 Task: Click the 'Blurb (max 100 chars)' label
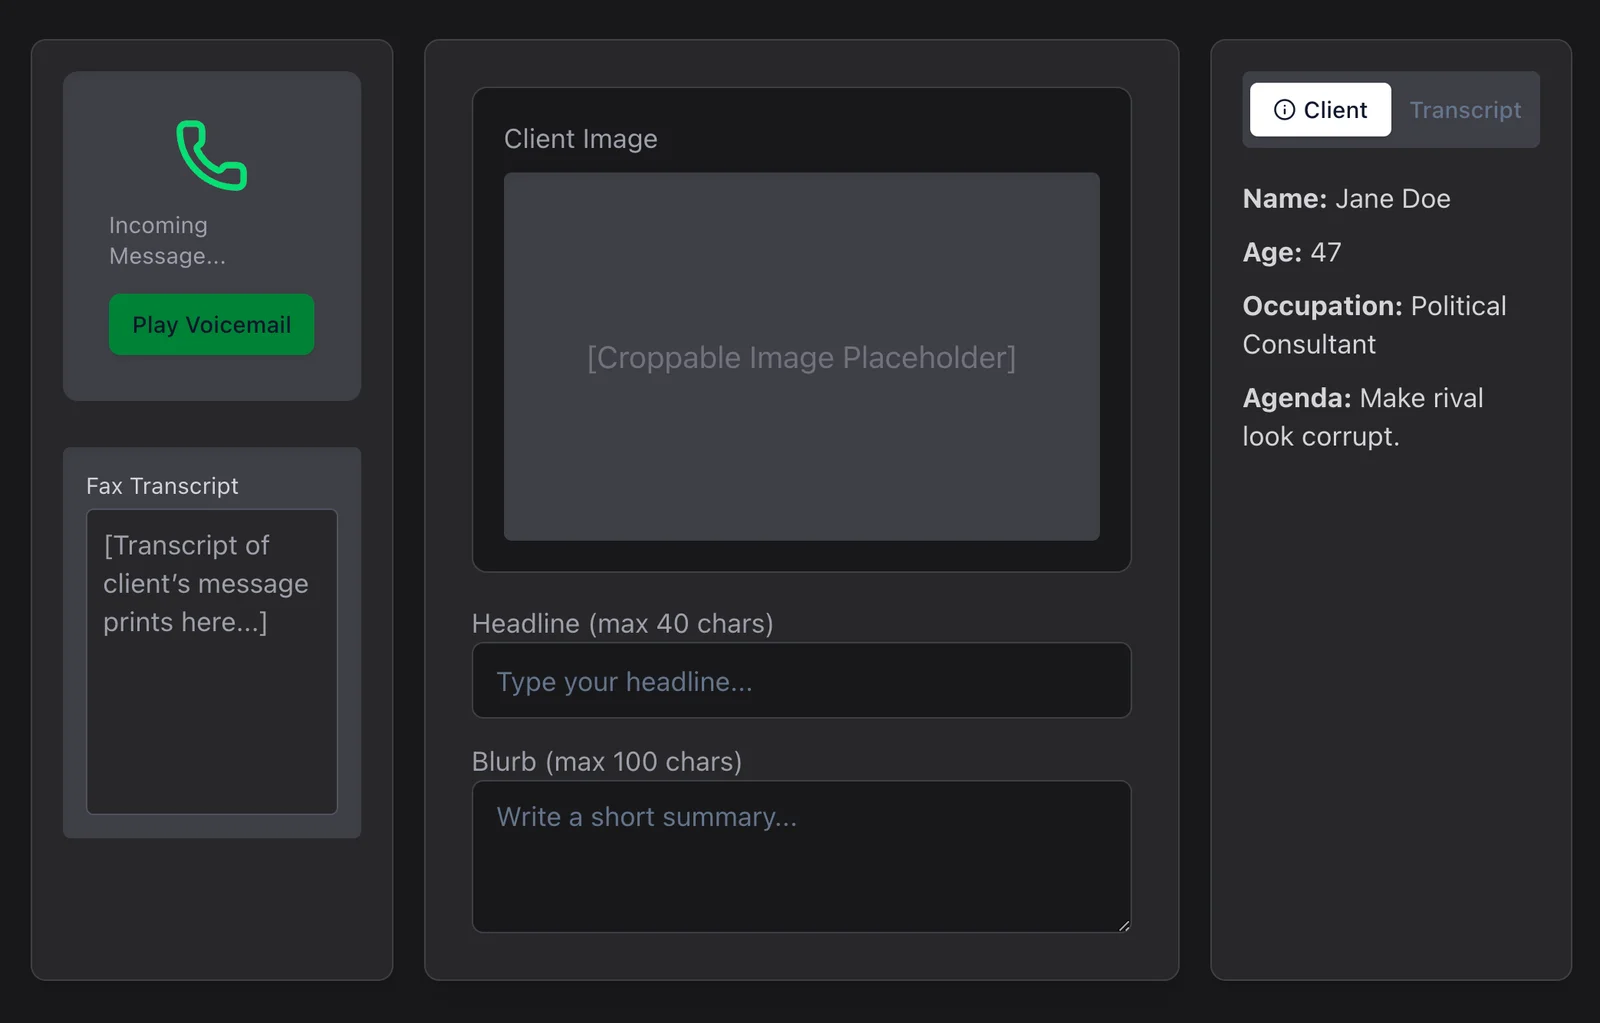click(606, 762)
